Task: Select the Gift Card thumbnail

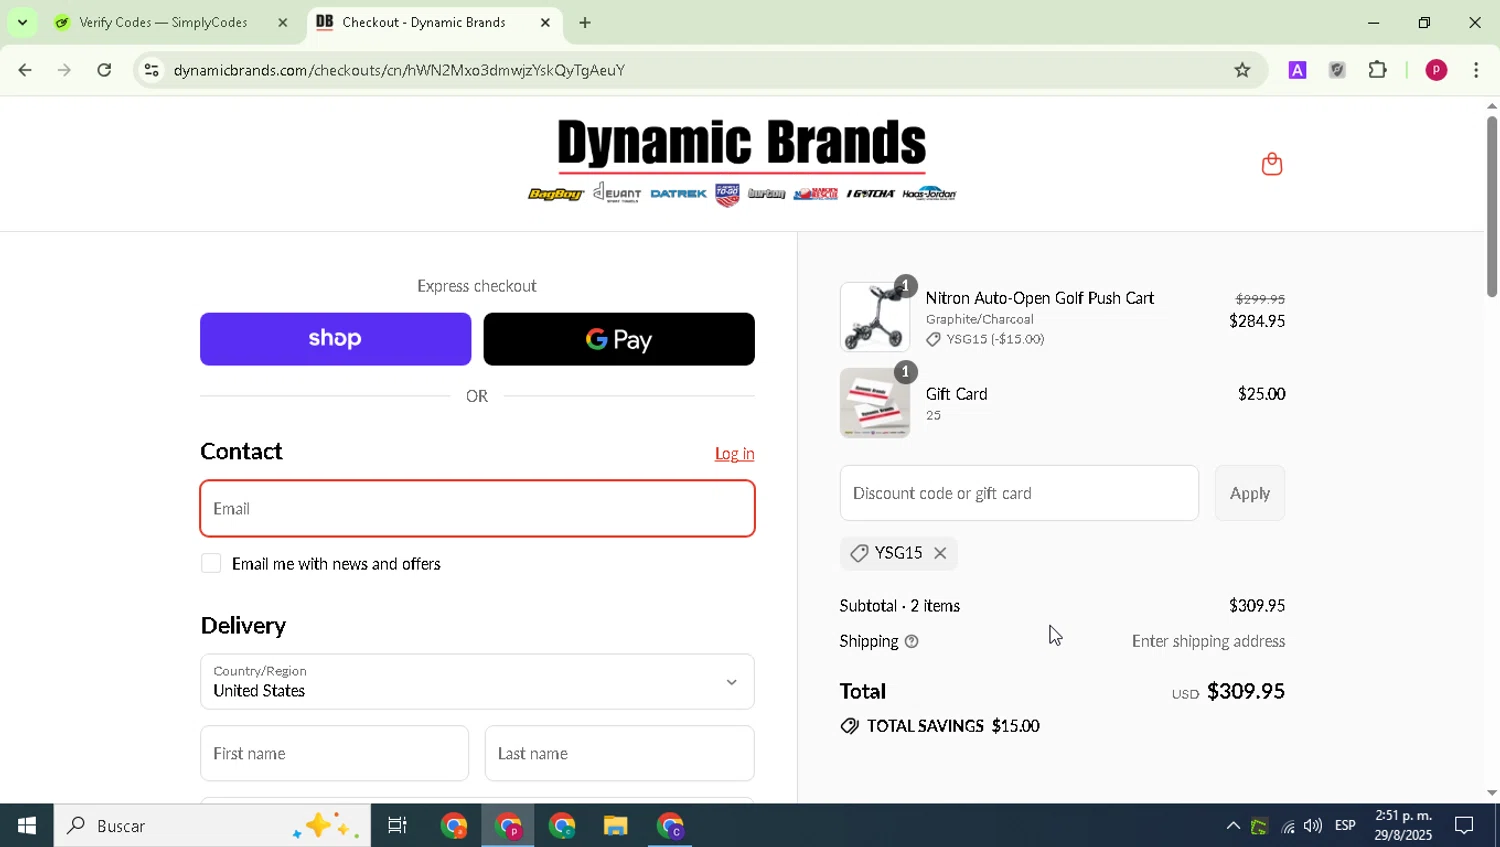Action: click(x=875, y=403)
